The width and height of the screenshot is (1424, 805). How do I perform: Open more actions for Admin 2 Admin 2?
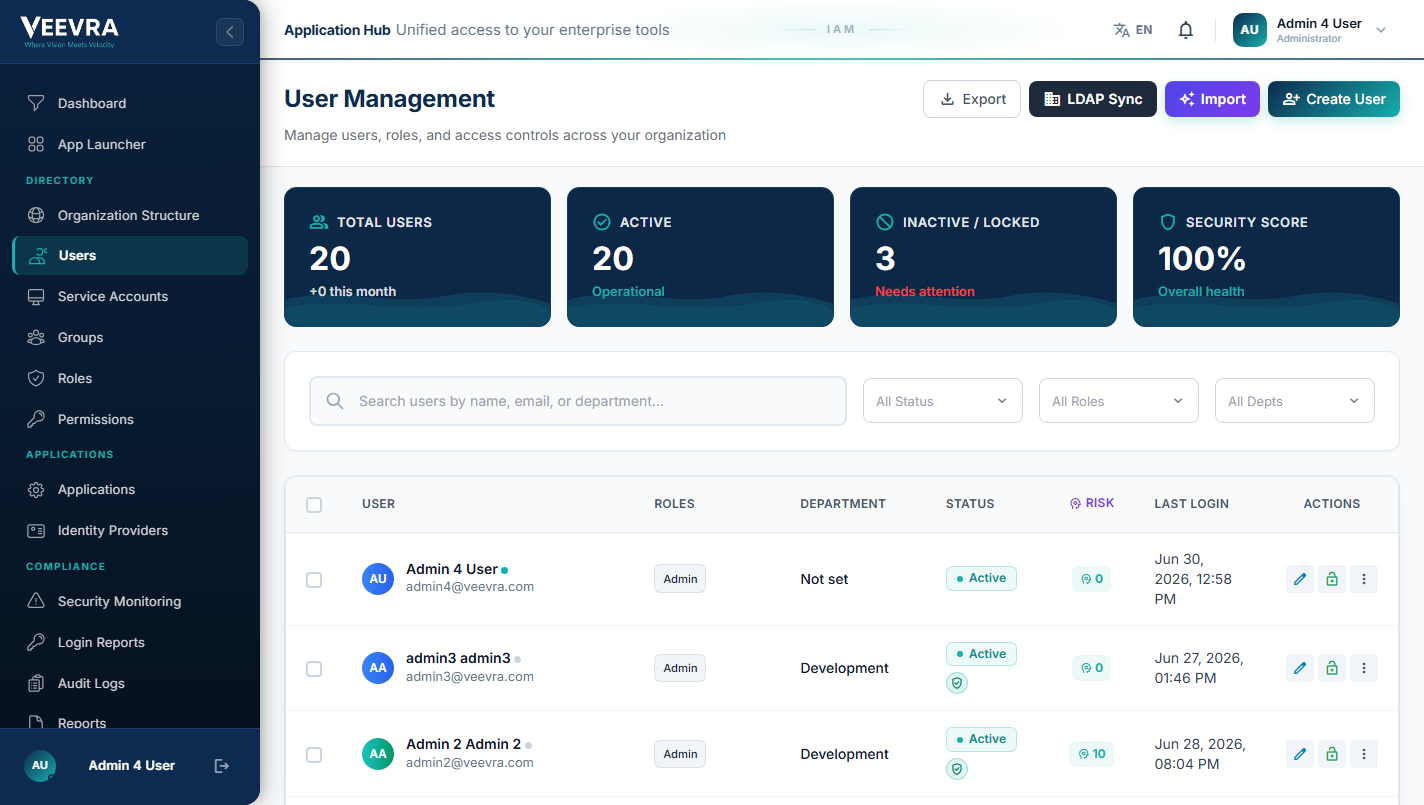tap(1364, 754)
